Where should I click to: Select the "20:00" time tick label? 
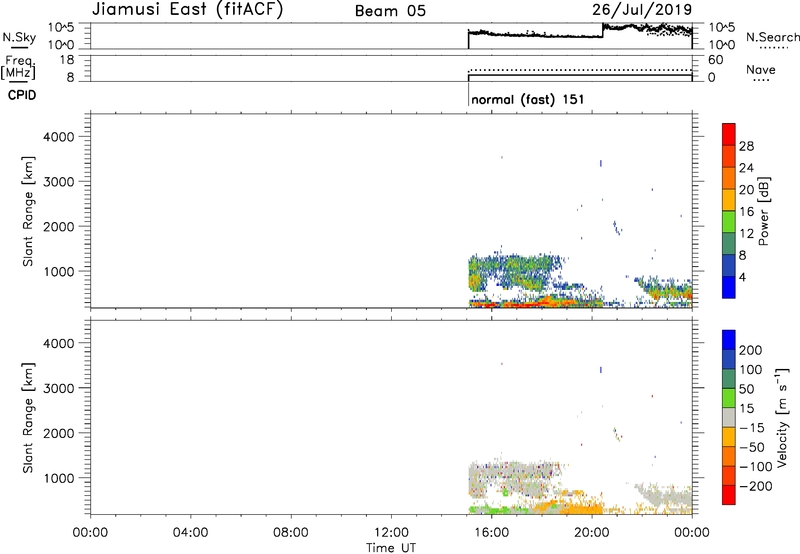click(591, 533)
